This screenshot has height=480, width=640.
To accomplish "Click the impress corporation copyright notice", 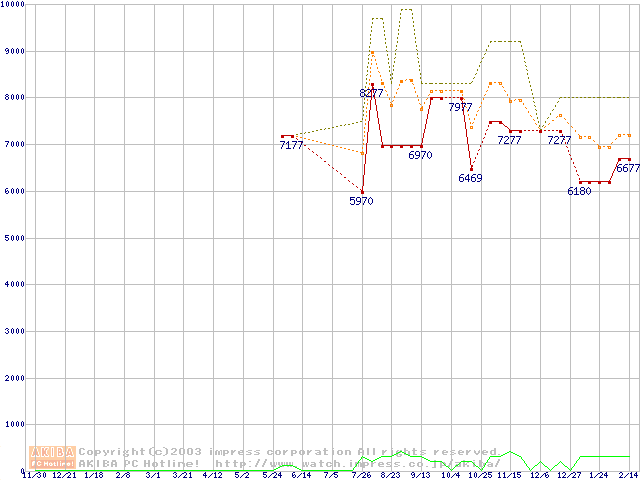I will [288, 452].
